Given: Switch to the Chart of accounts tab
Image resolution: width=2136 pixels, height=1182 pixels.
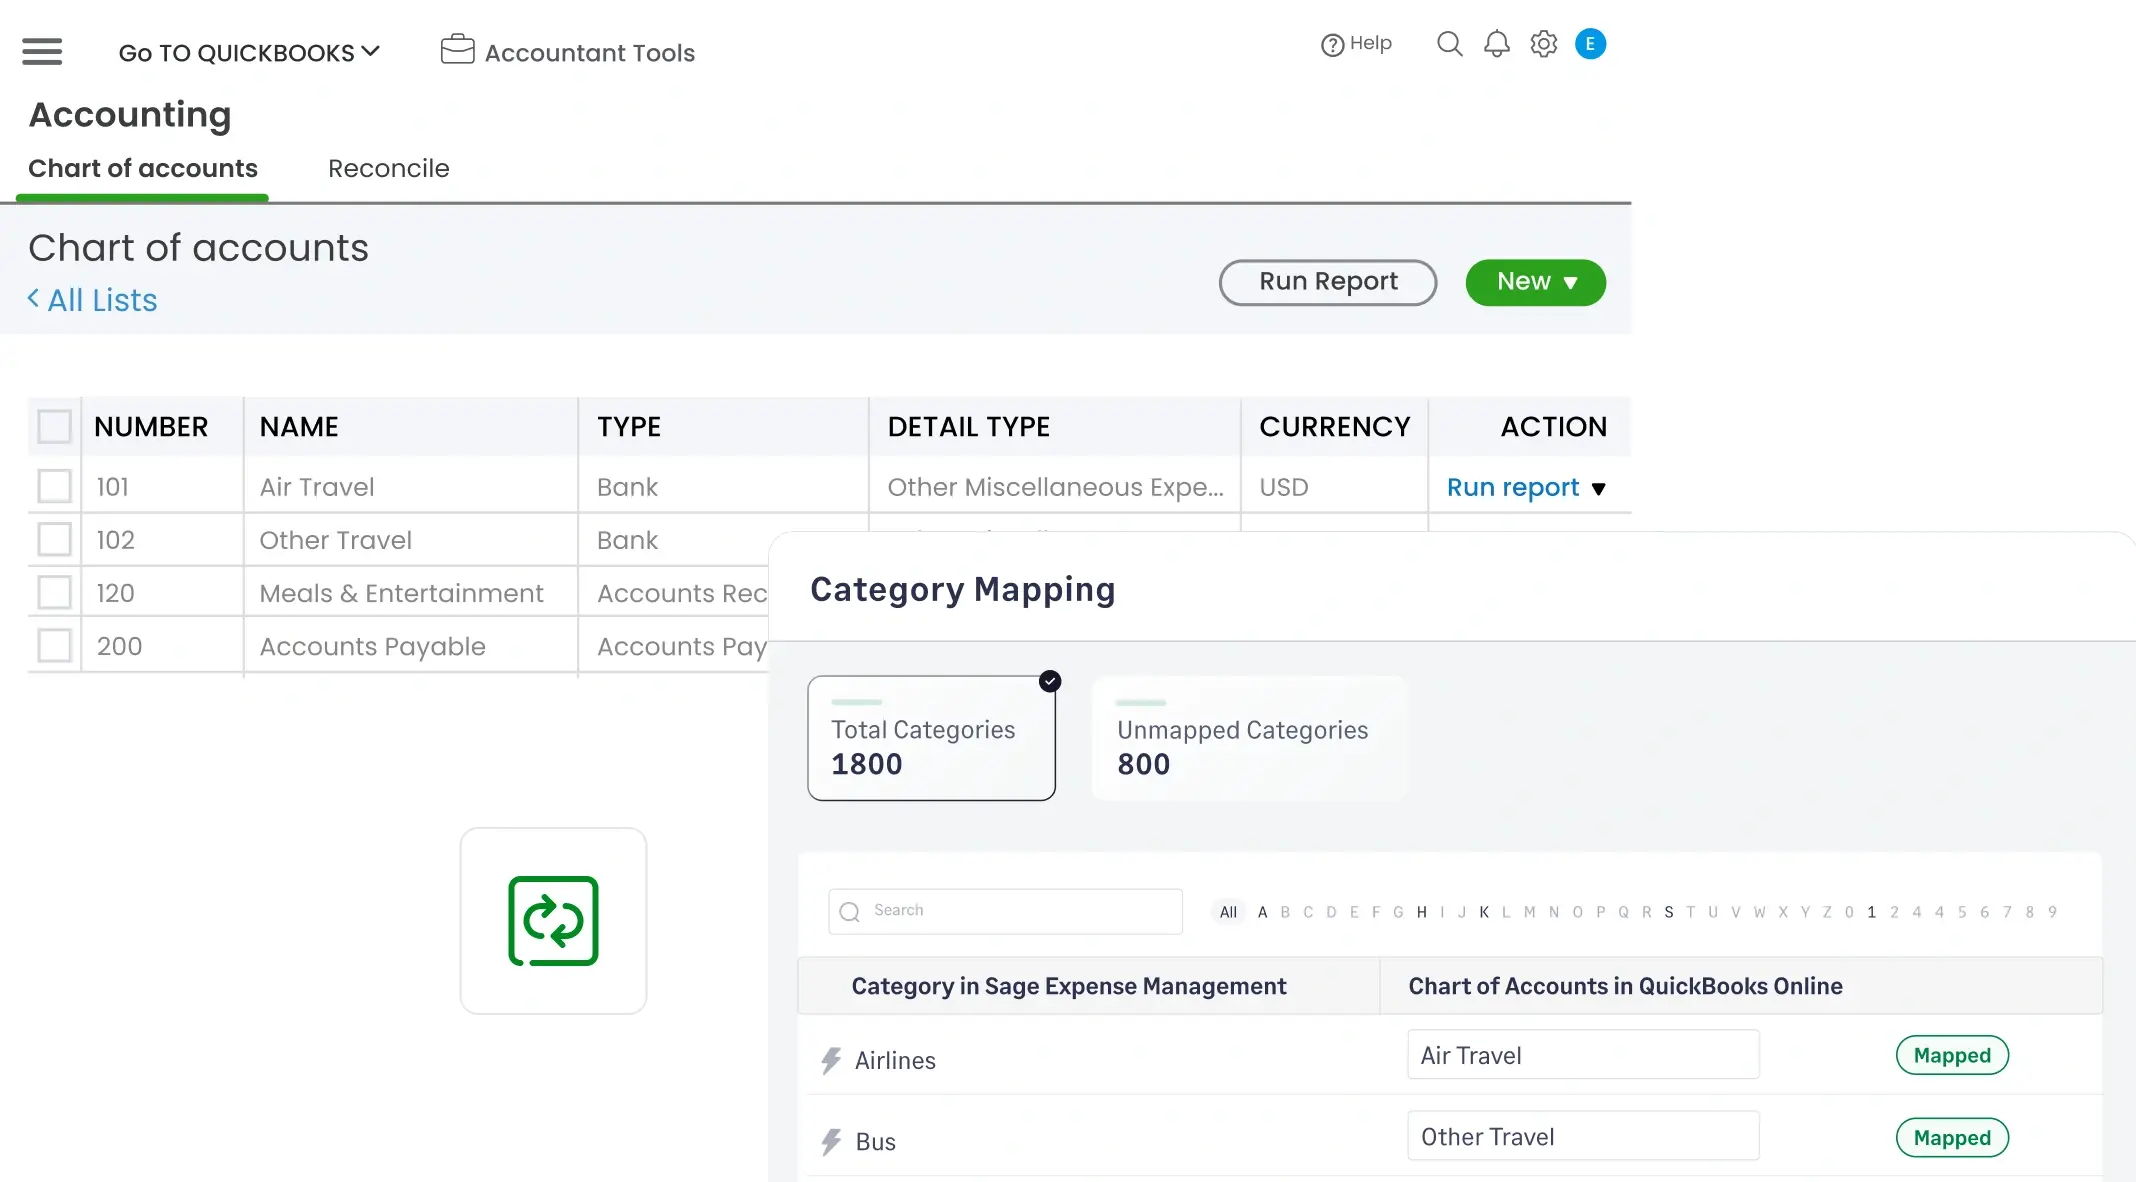Looking at the screenshot, I should [143, 168].
